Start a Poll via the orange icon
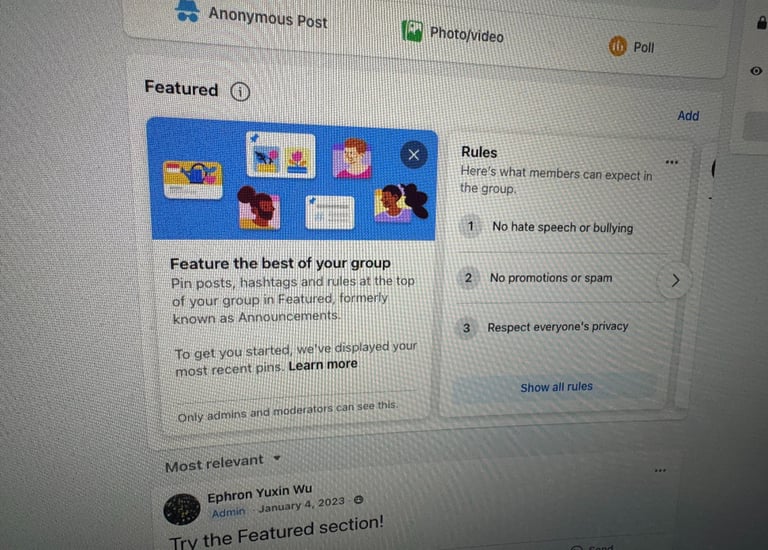 tap(618, 46)
